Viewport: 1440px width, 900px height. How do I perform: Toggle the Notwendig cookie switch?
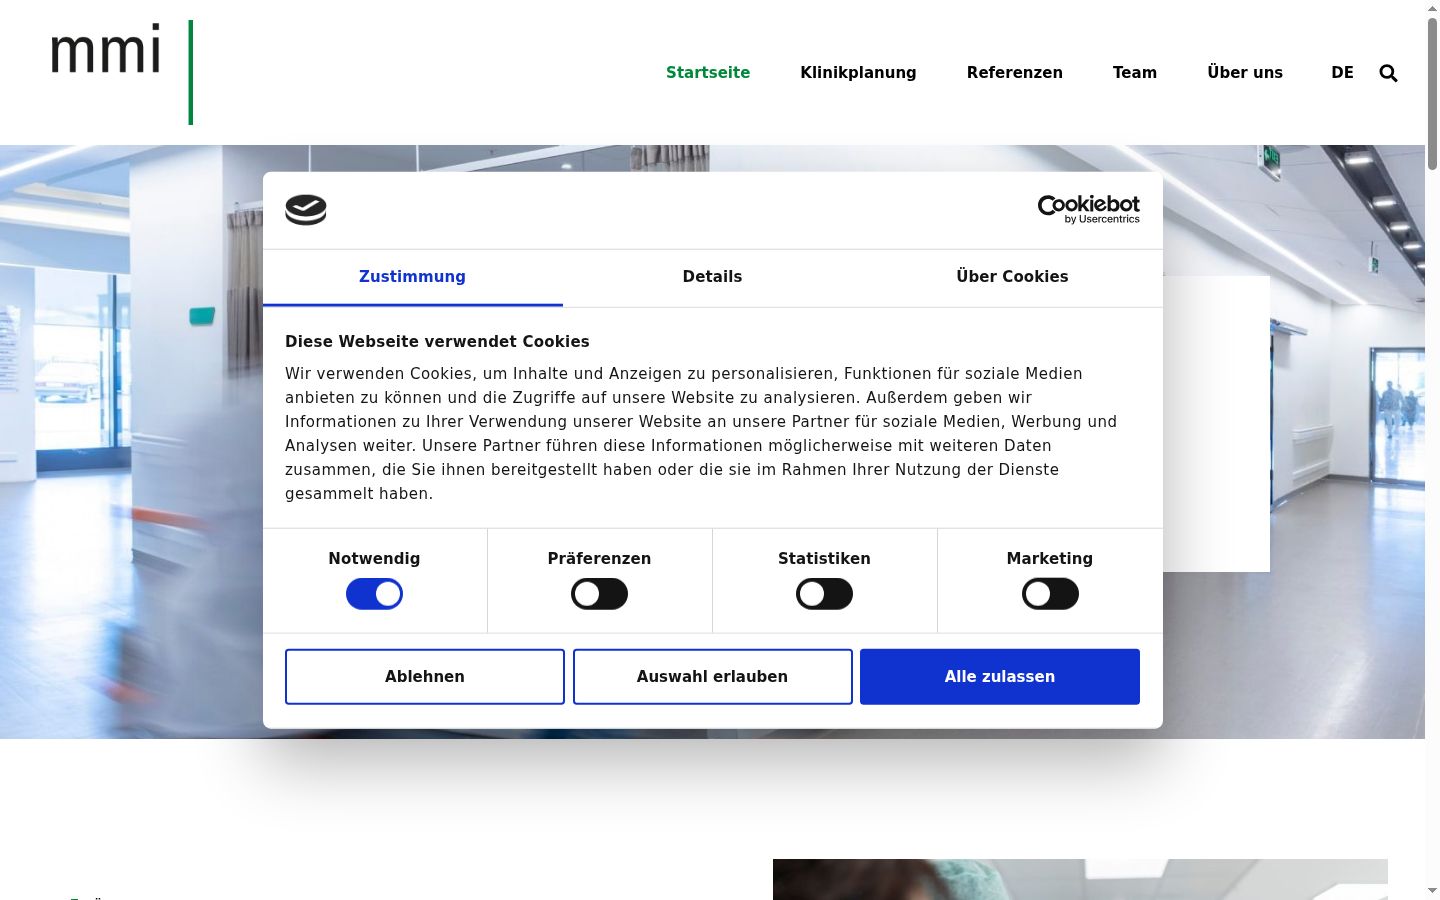(374, 594)
